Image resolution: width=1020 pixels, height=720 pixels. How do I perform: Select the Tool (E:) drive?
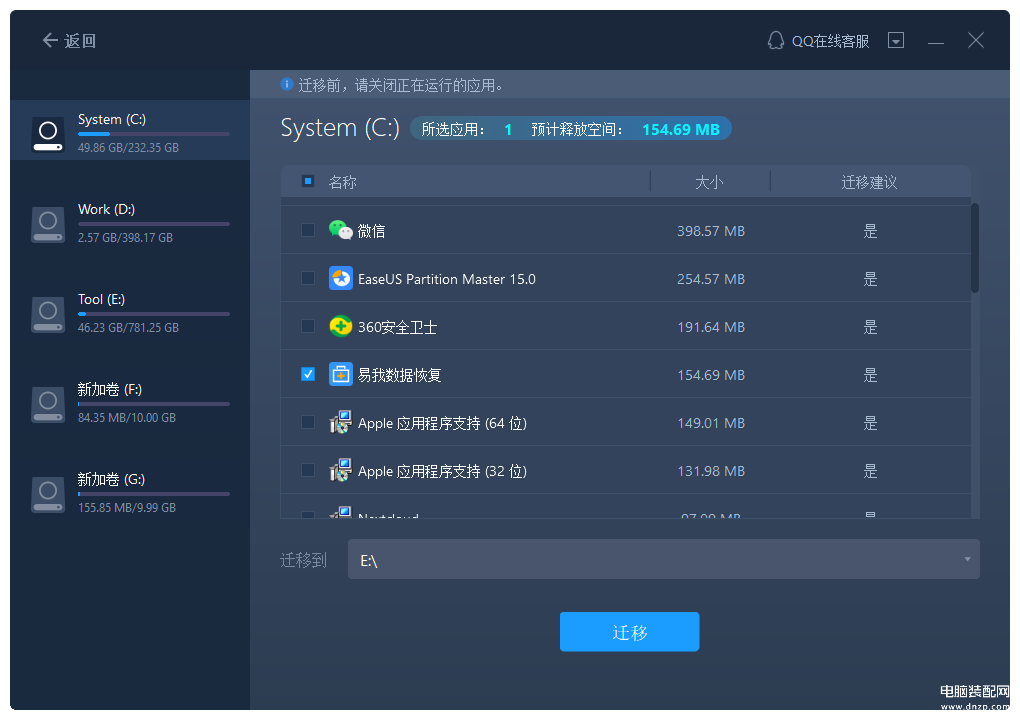tap(130, 313)
